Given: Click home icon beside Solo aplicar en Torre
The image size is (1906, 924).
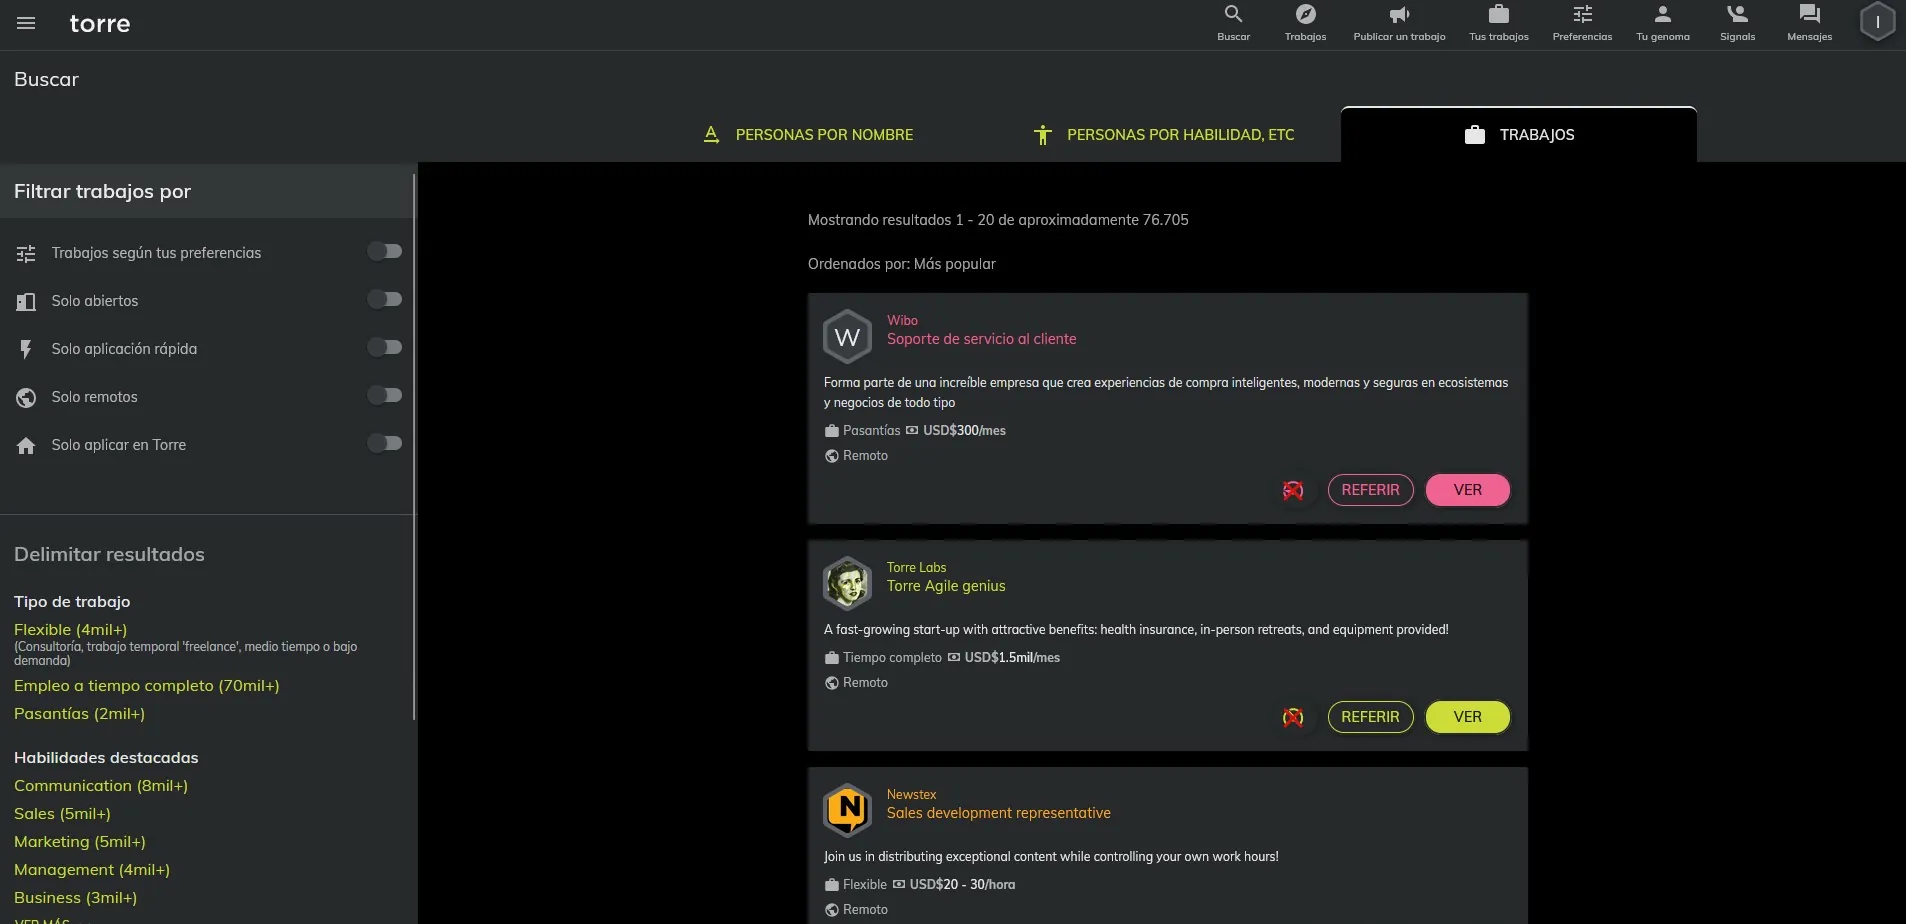Looking at the screenshot, I should [26, 445].
